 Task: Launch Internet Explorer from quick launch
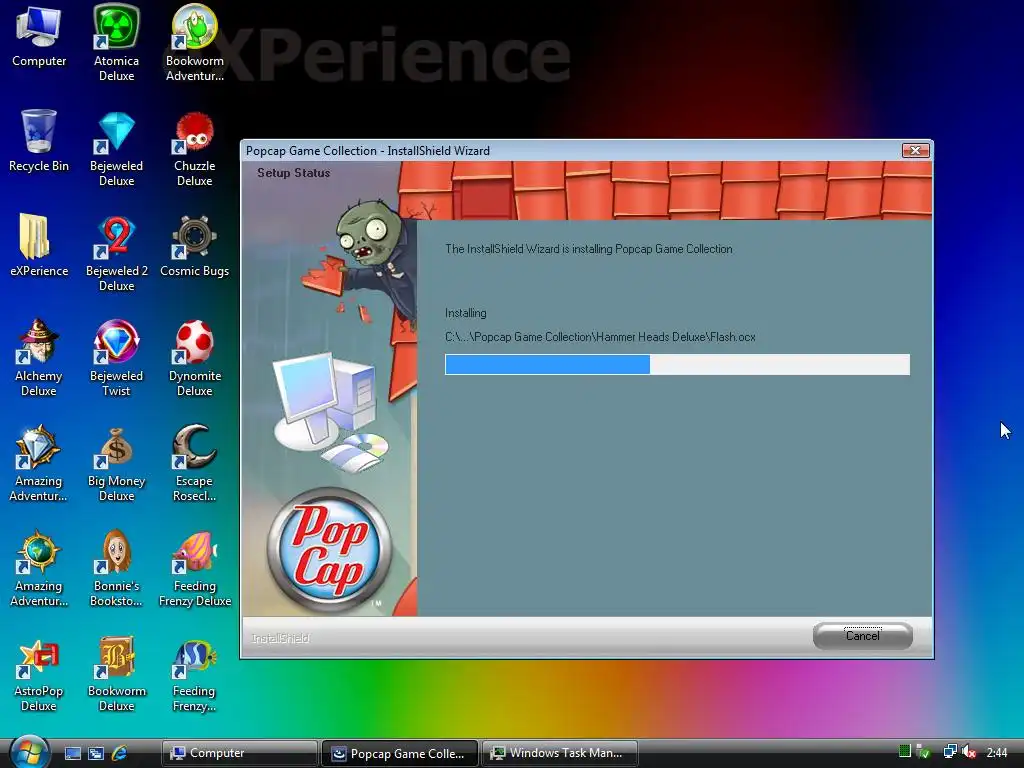point(119,753)
